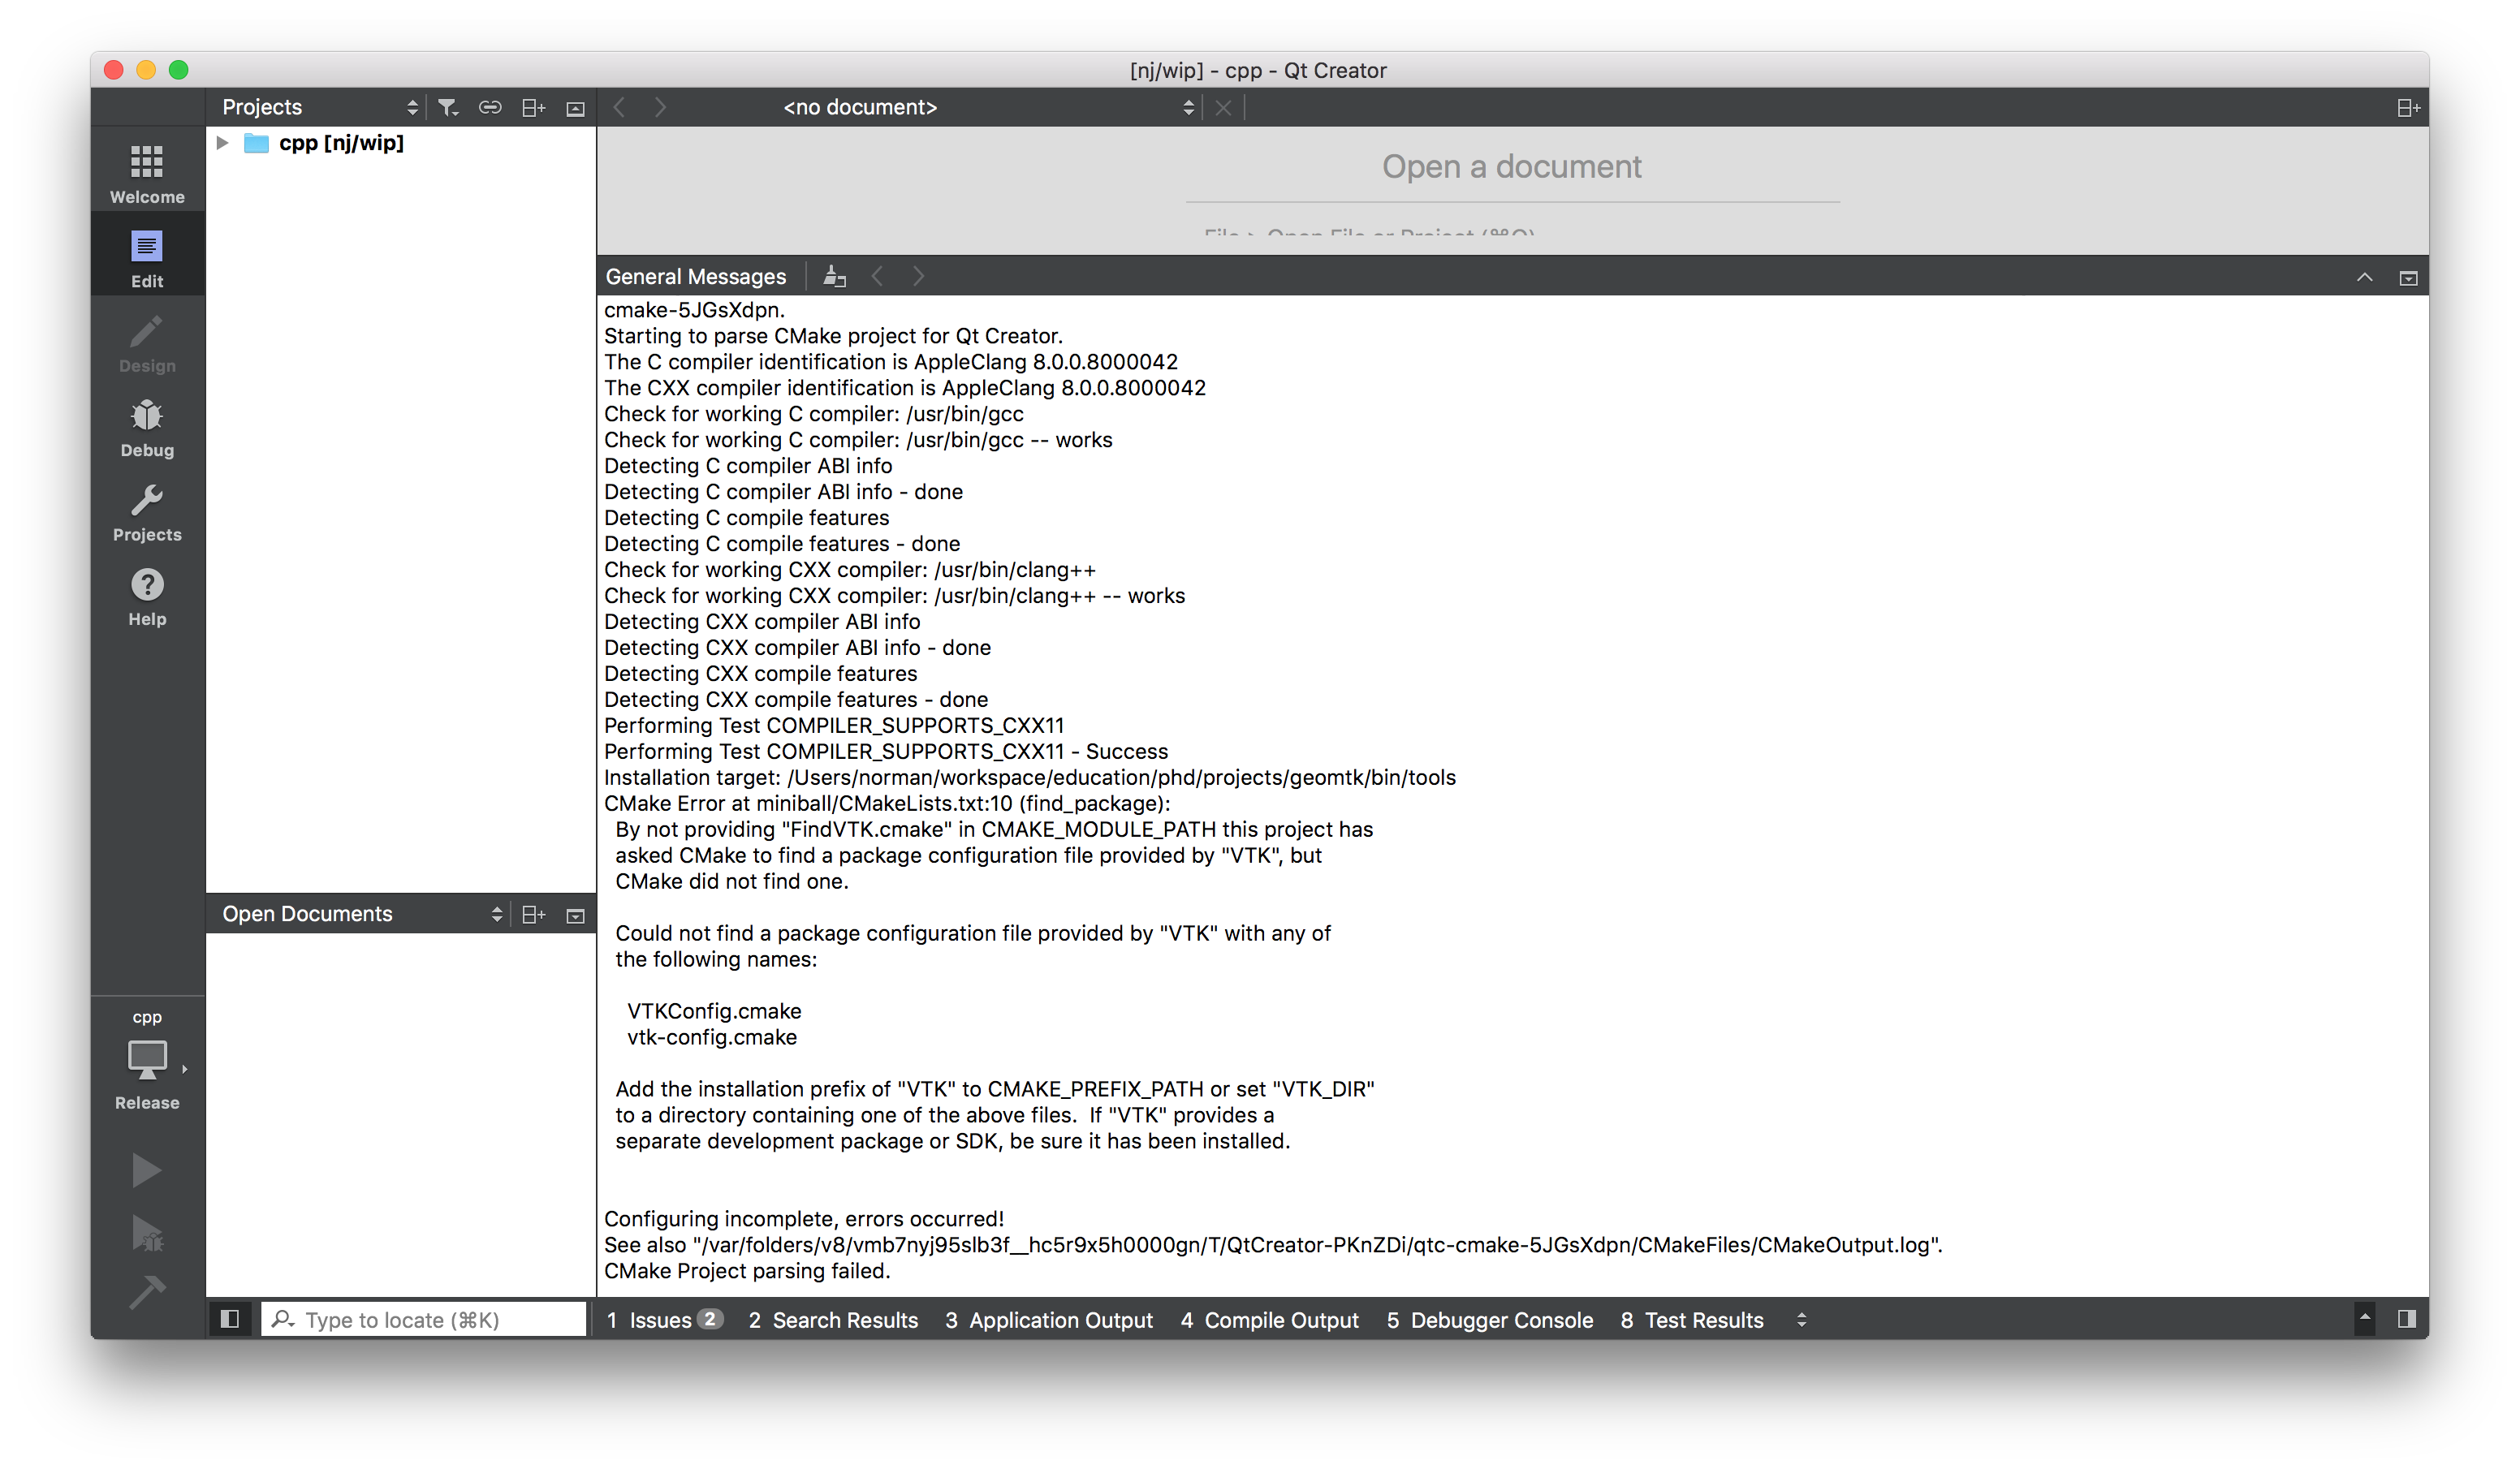Screen dimensions: 2520x1469
Task: Open the Projects mode with wrench icon
Action: 147,512
